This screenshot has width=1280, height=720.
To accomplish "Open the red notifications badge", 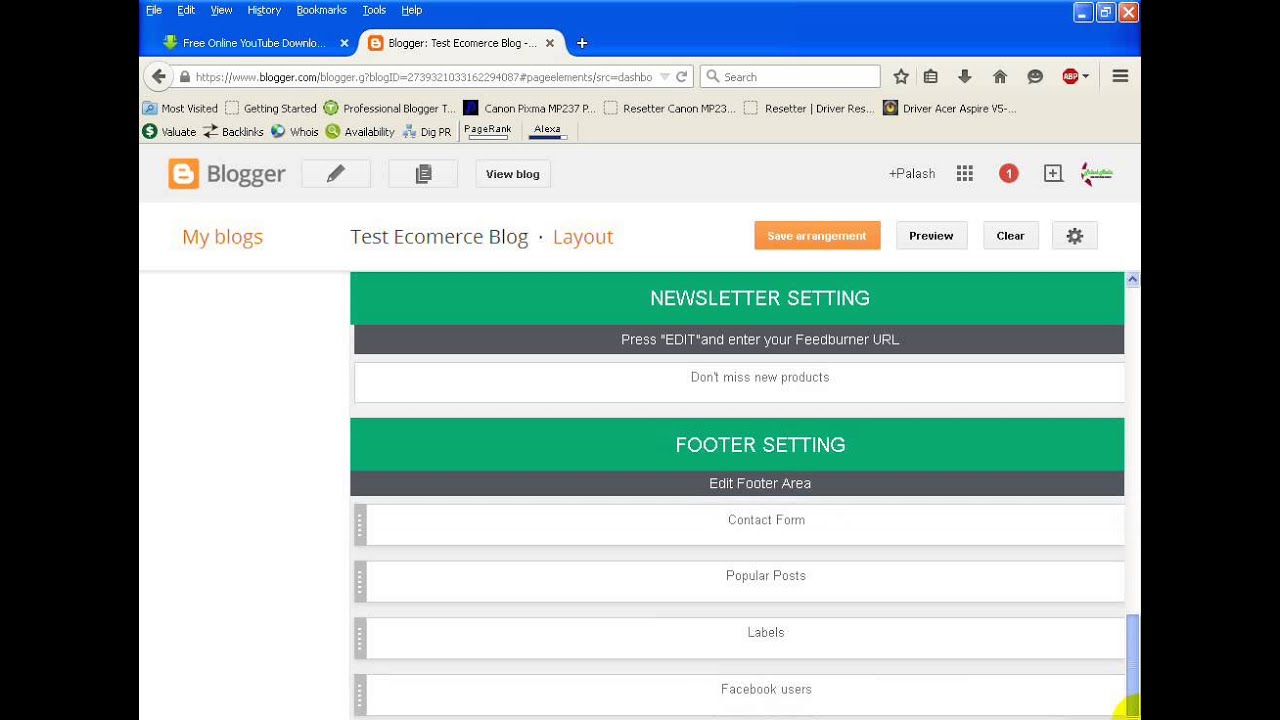I will tap(1009, 174).
